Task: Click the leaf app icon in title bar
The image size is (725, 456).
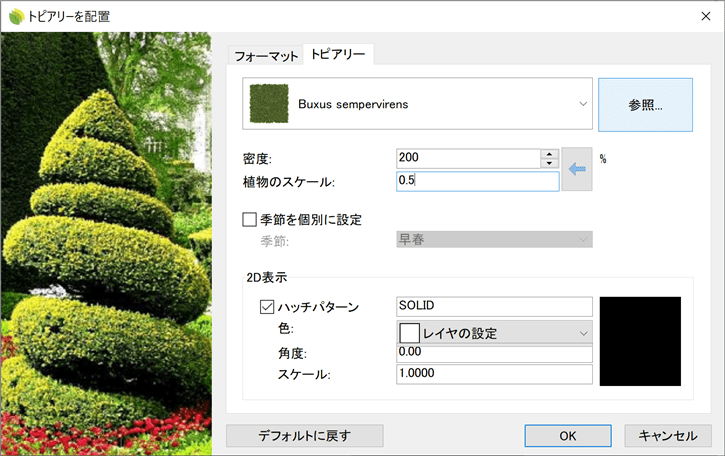Action: point(16,17)
